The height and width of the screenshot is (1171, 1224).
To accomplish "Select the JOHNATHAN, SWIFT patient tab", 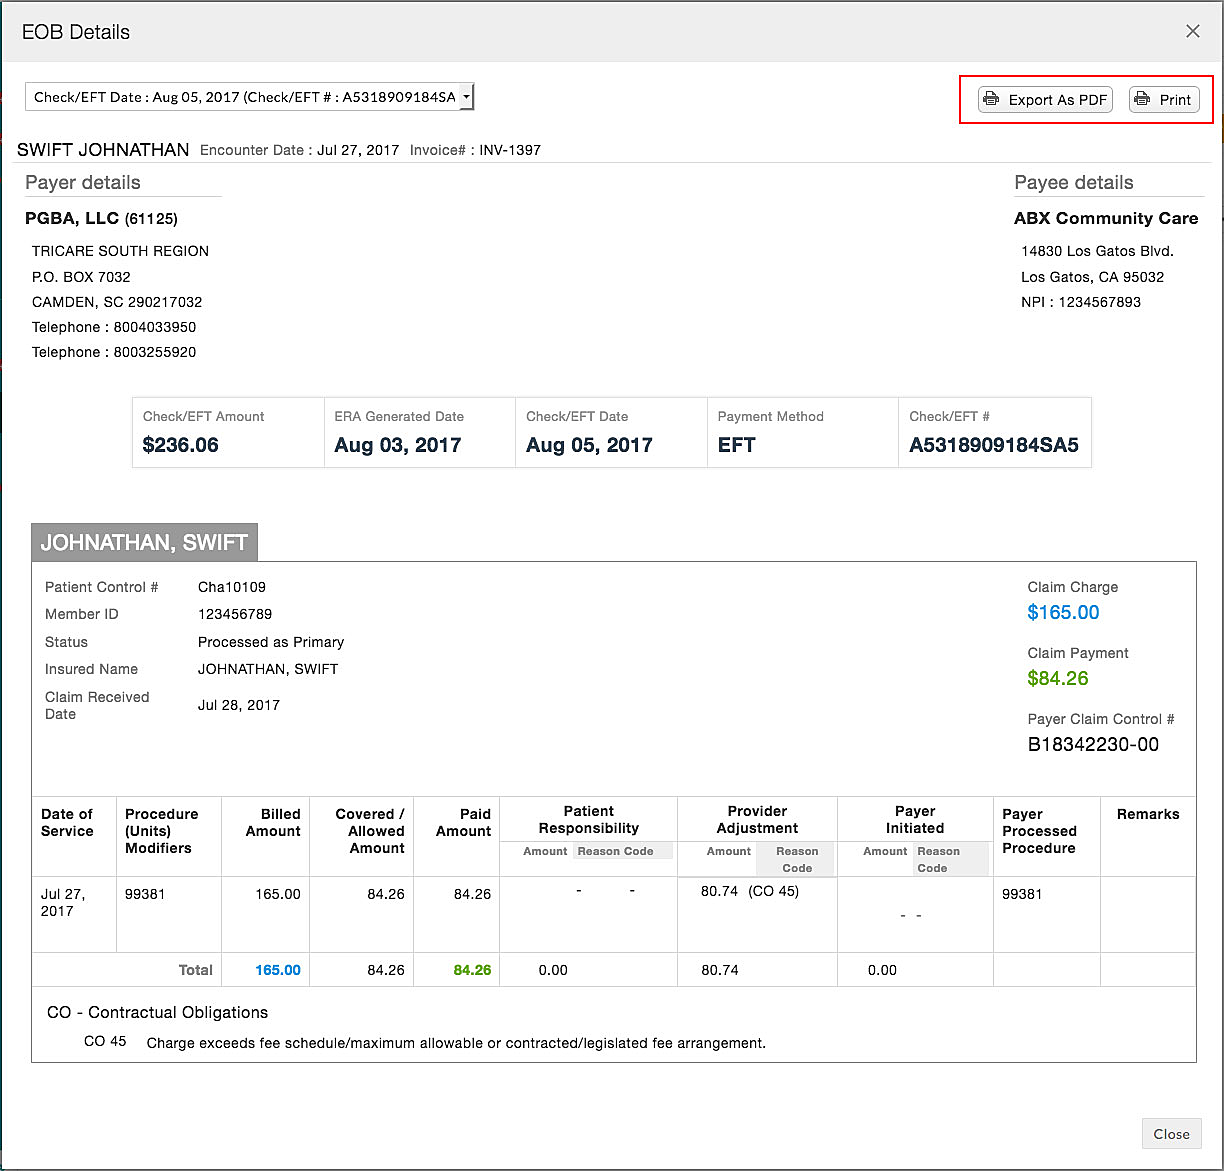I will click(x=144, y=542).
